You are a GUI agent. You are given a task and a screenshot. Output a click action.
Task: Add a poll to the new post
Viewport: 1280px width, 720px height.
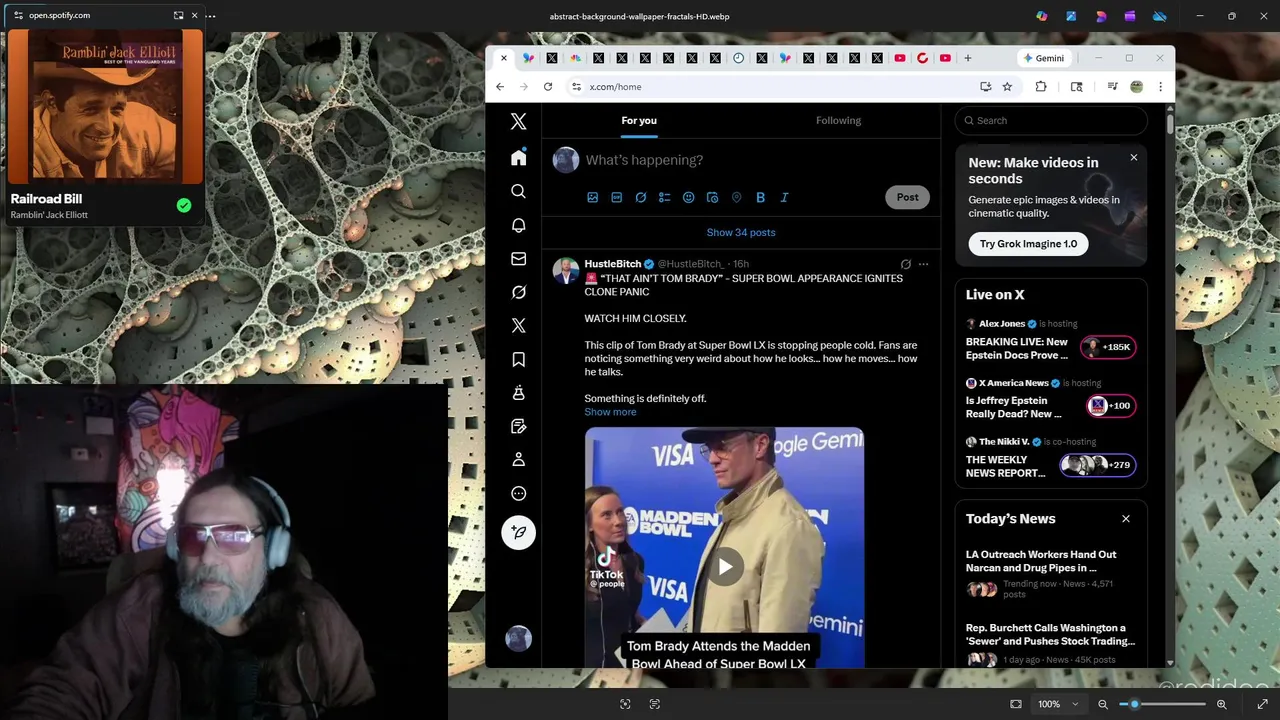click(664, 198)
